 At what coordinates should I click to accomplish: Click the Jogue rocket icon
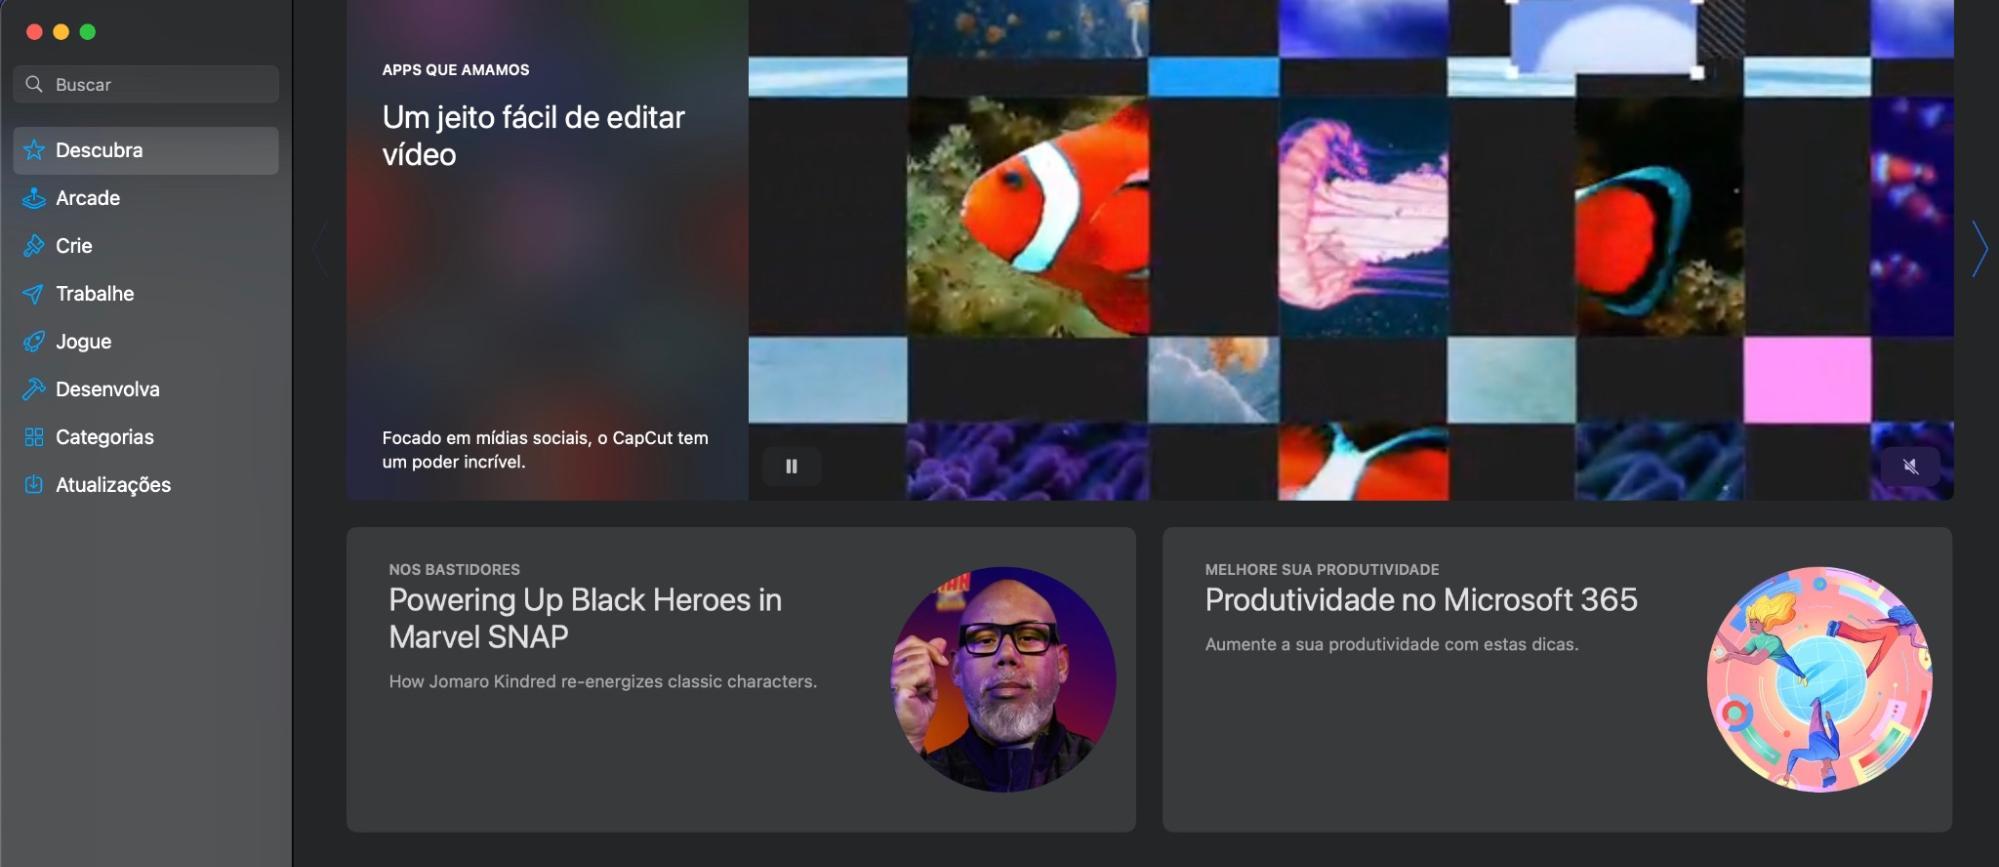coord(34,342)
